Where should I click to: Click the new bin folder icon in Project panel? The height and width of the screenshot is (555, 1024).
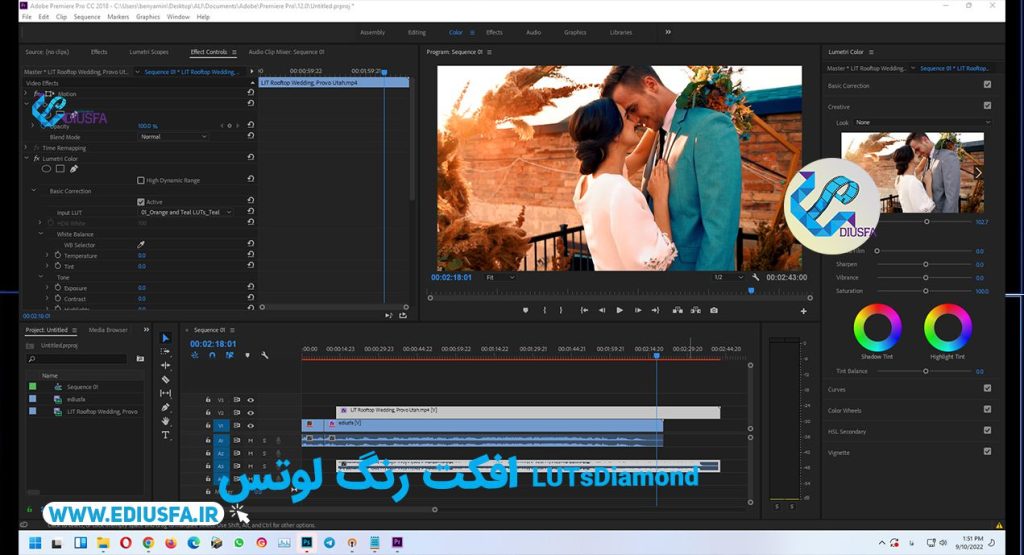click(x=140, y=358)
